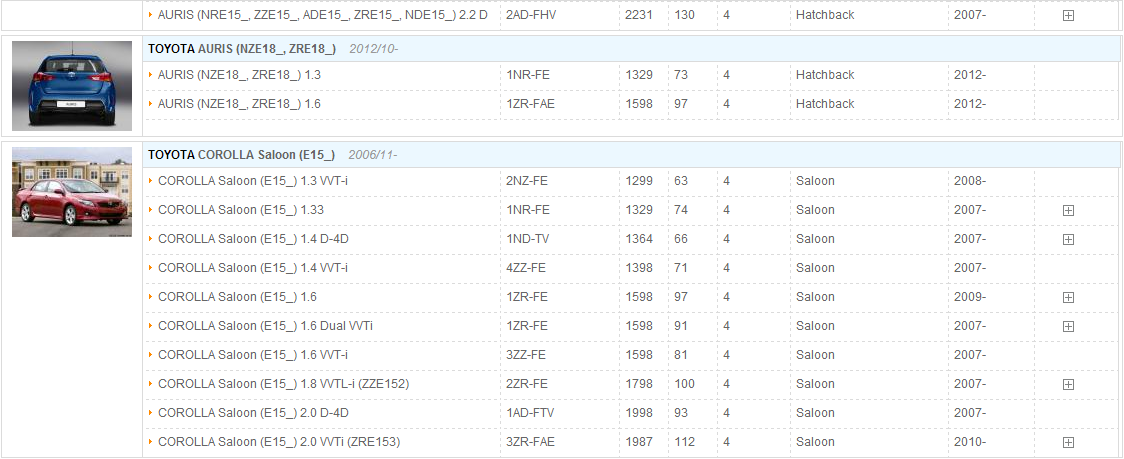Viewport: 1124px width, 459px height.
Task: Select year 2008- in Corolla 1.3 VVT-i row
Action: pyautogui.click(x=970, y=181)
